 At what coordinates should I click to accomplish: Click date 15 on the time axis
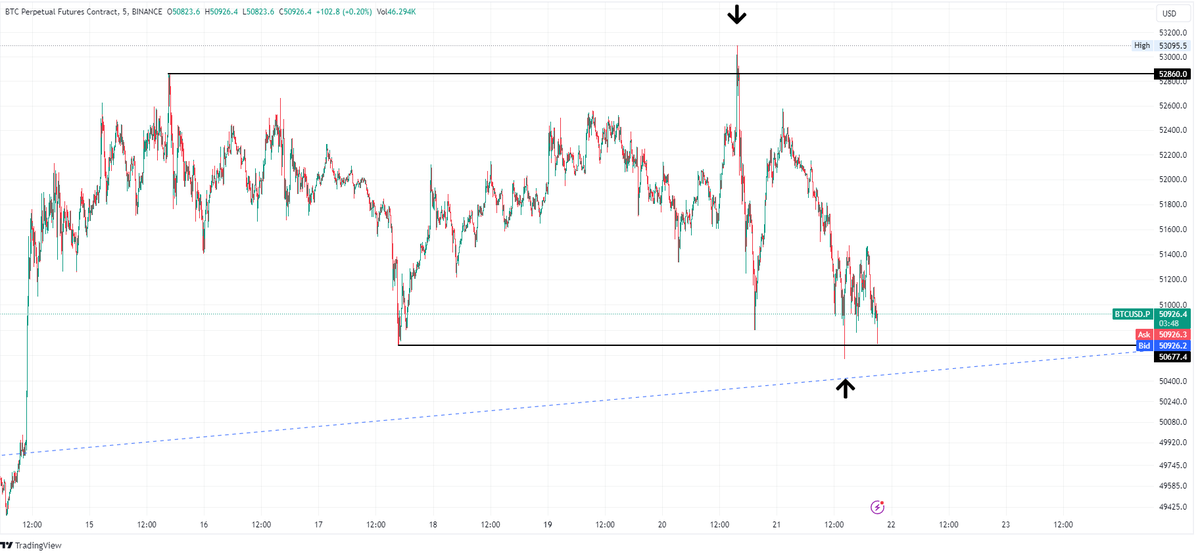pos(89,524)
